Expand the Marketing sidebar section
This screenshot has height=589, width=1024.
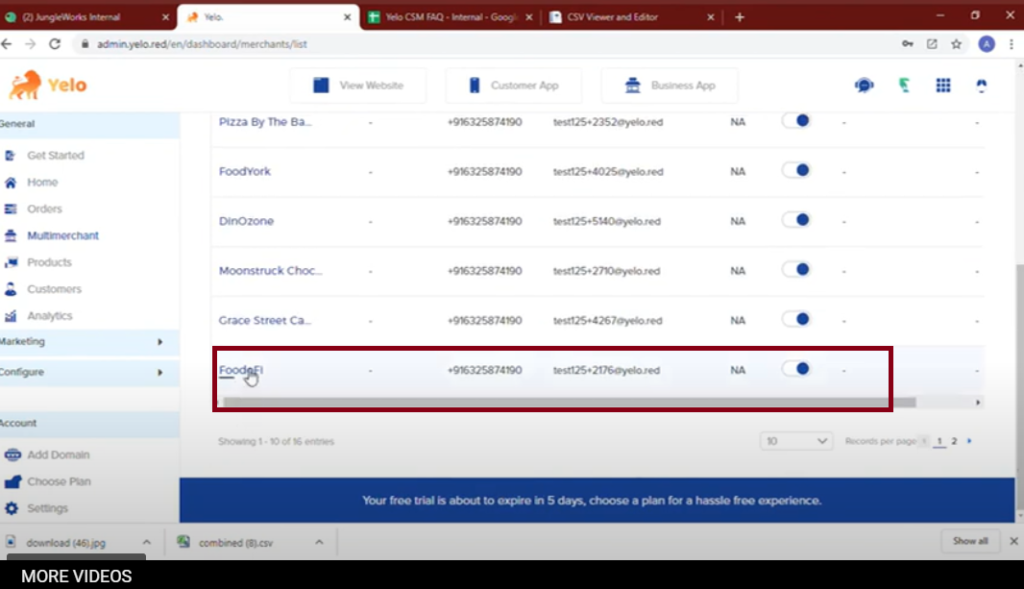82,342
